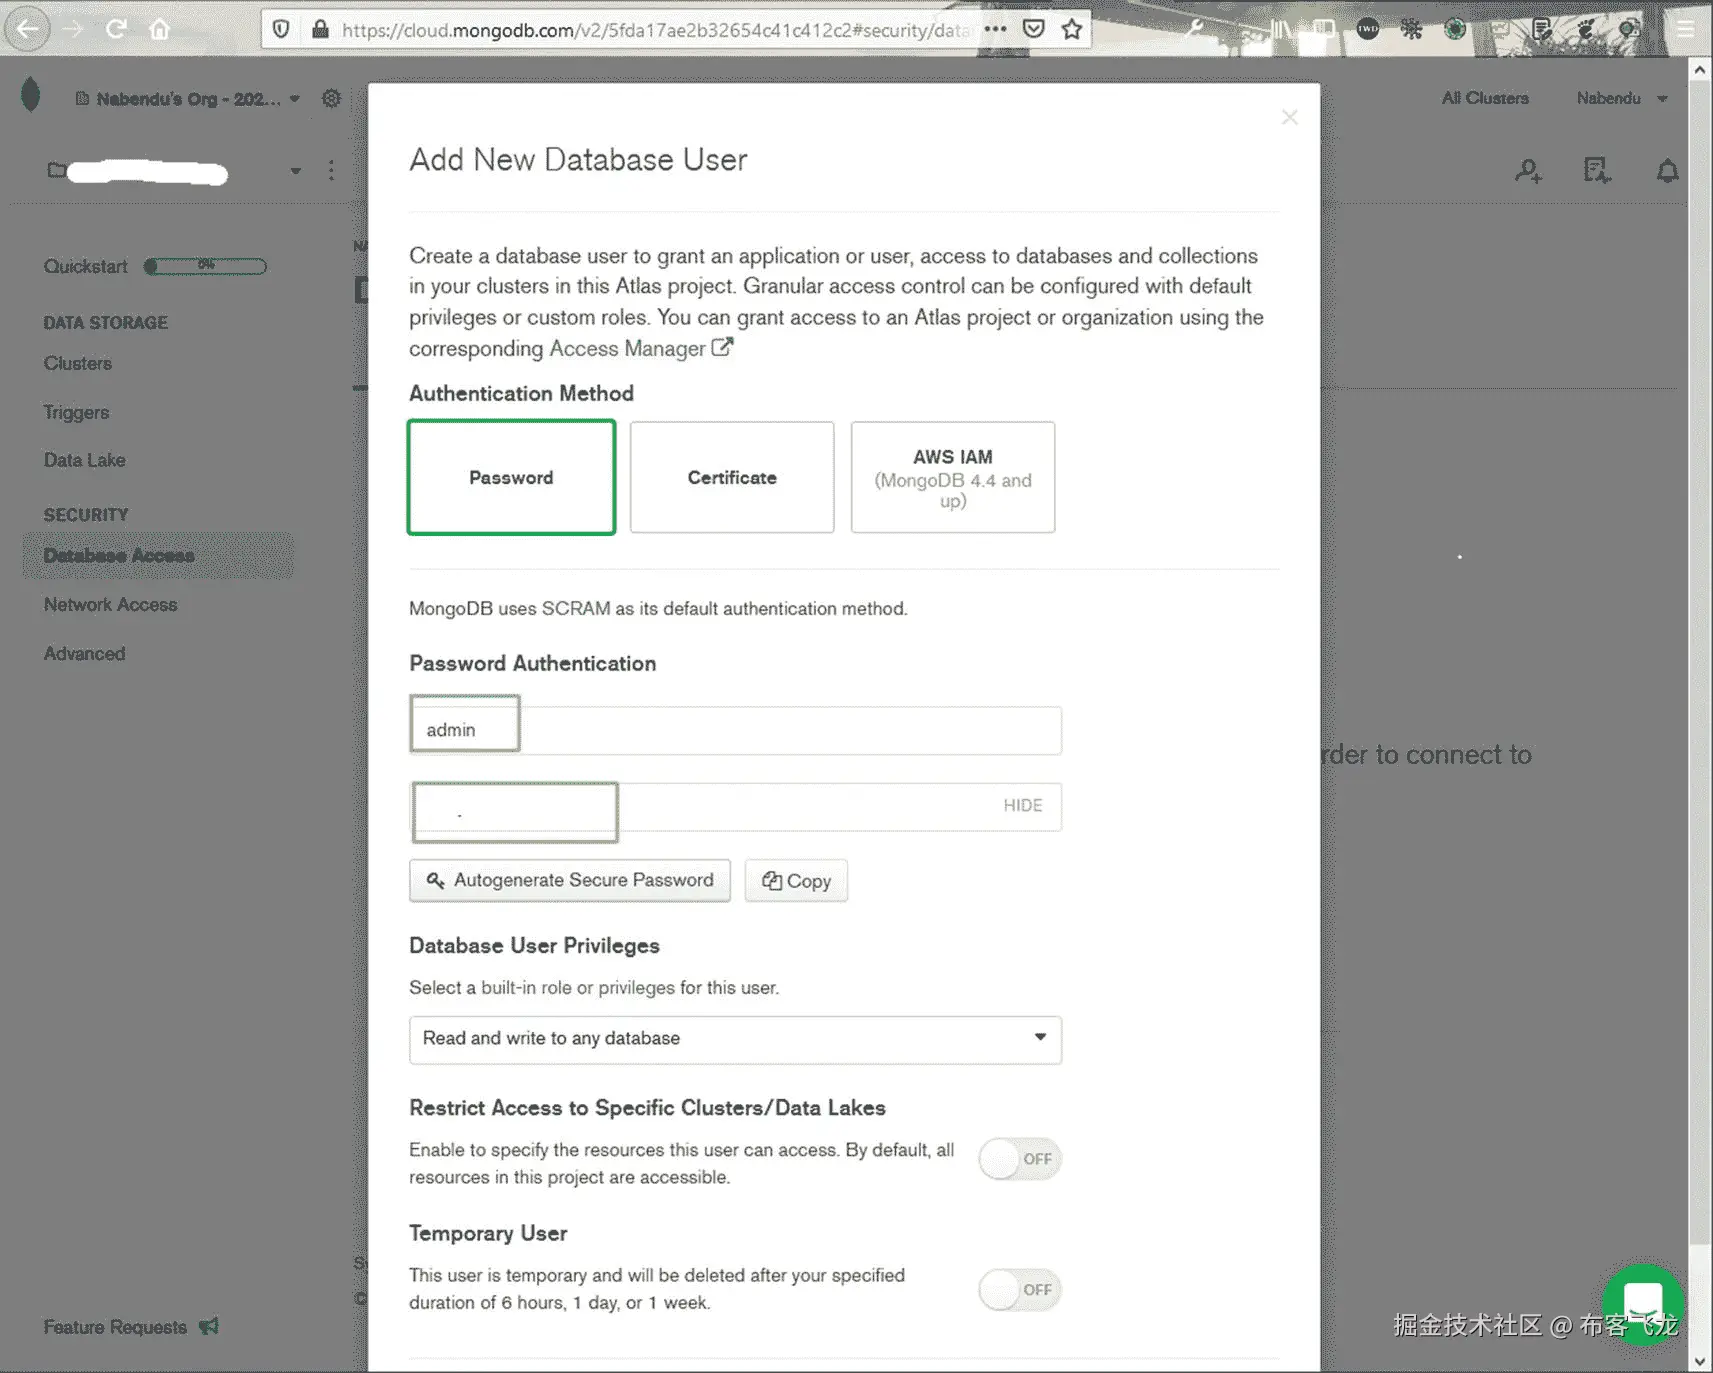Click Autogenerate Secure Password button
Viewport: 1713px width, 1373px height.
click(570, 881)
